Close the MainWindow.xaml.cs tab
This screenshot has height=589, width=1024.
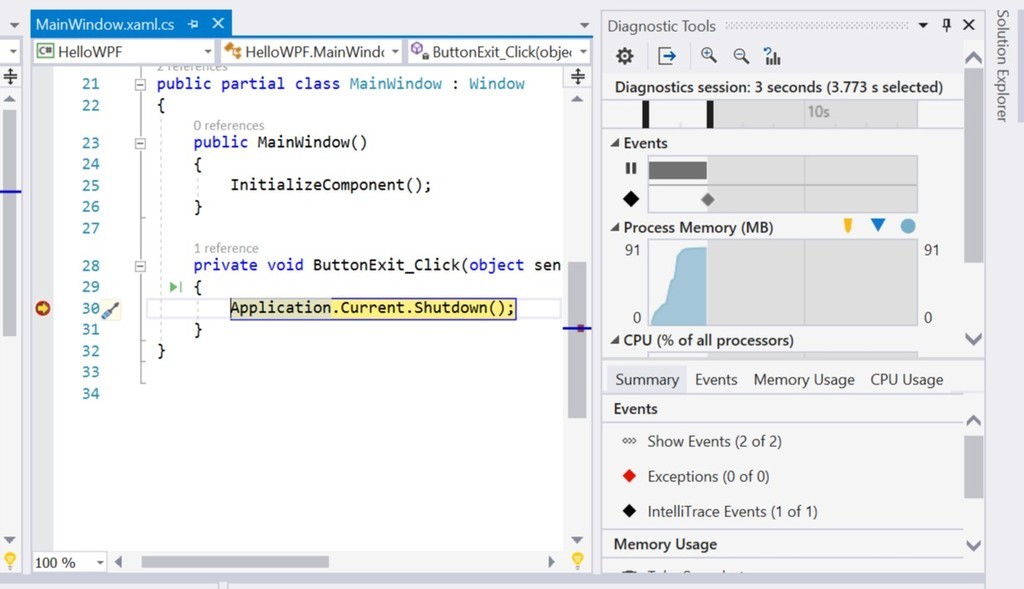(218, 24)
